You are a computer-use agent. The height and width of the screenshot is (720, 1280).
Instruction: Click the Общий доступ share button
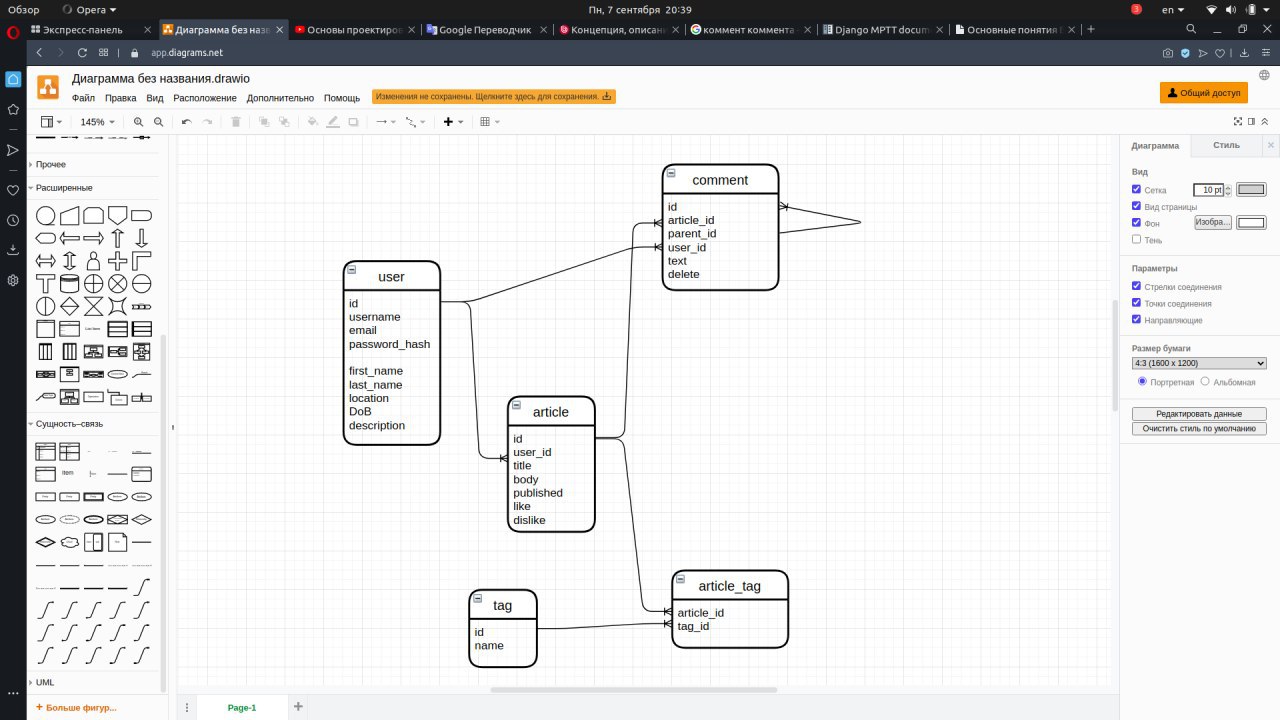coord(1204,92)
